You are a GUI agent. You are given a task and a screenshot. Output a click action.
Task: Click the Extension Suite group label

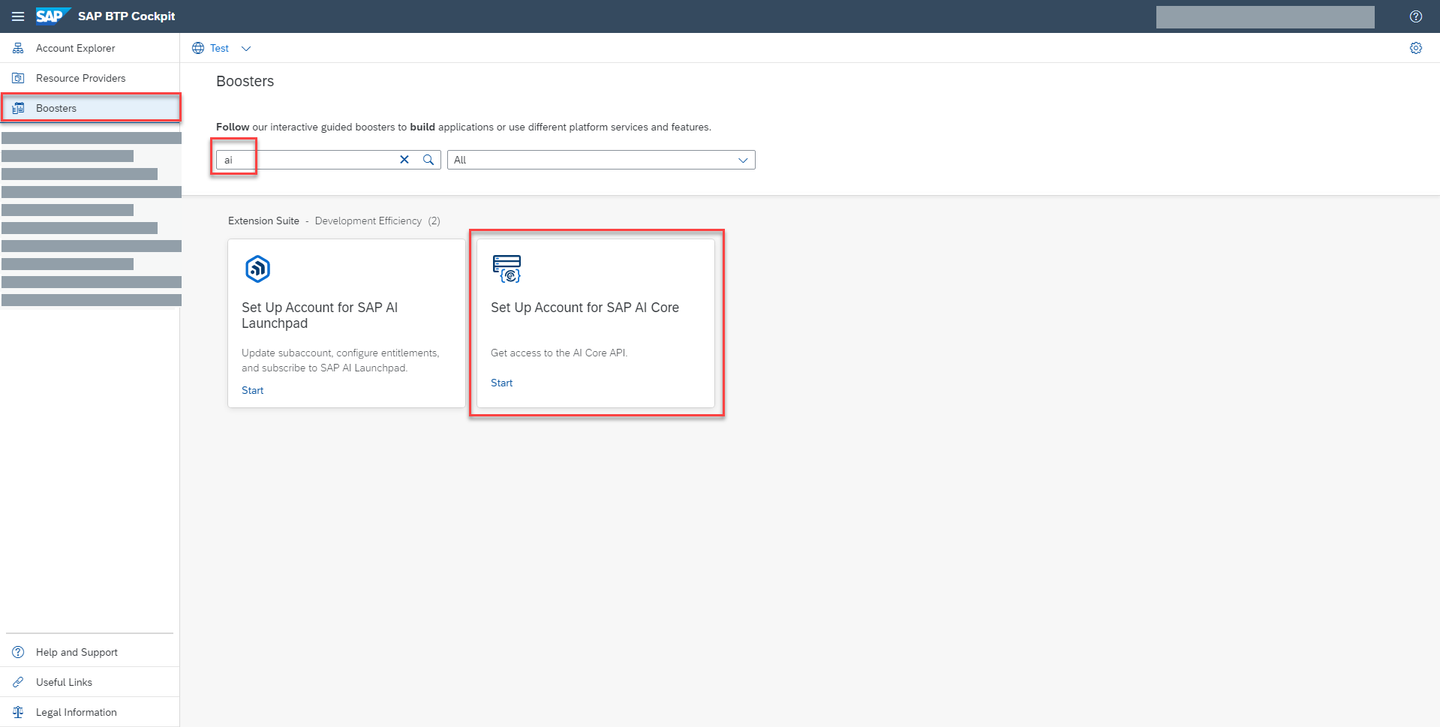[263, 220]
